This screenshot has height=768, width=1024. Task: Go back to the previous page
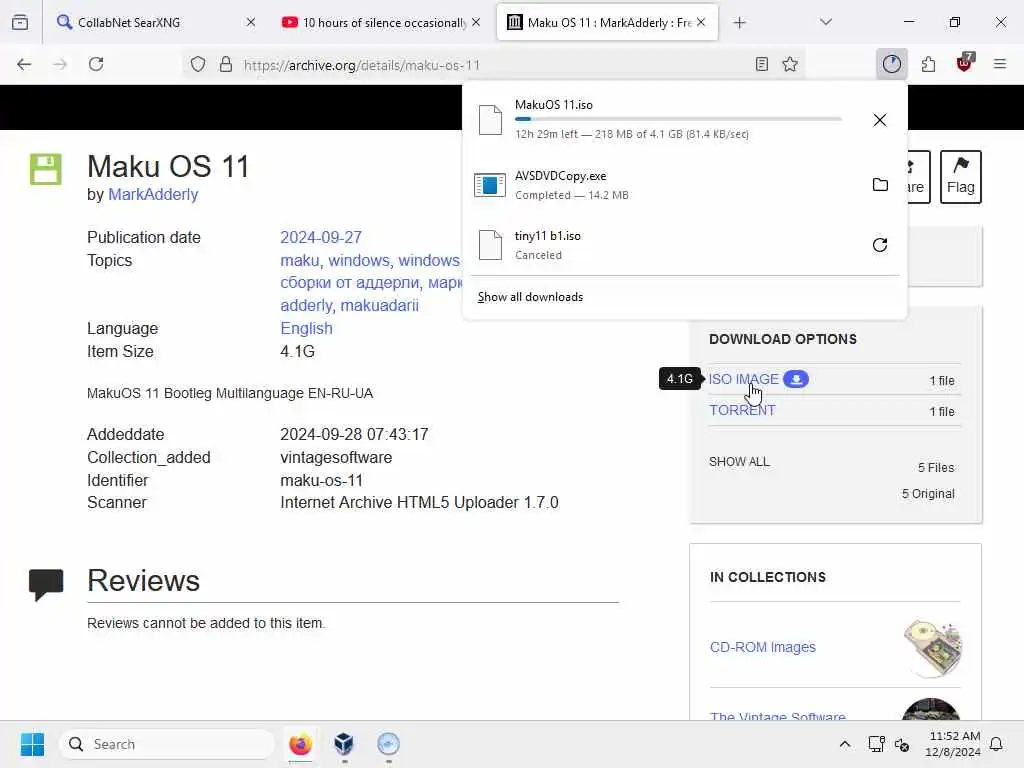point(24,64)
